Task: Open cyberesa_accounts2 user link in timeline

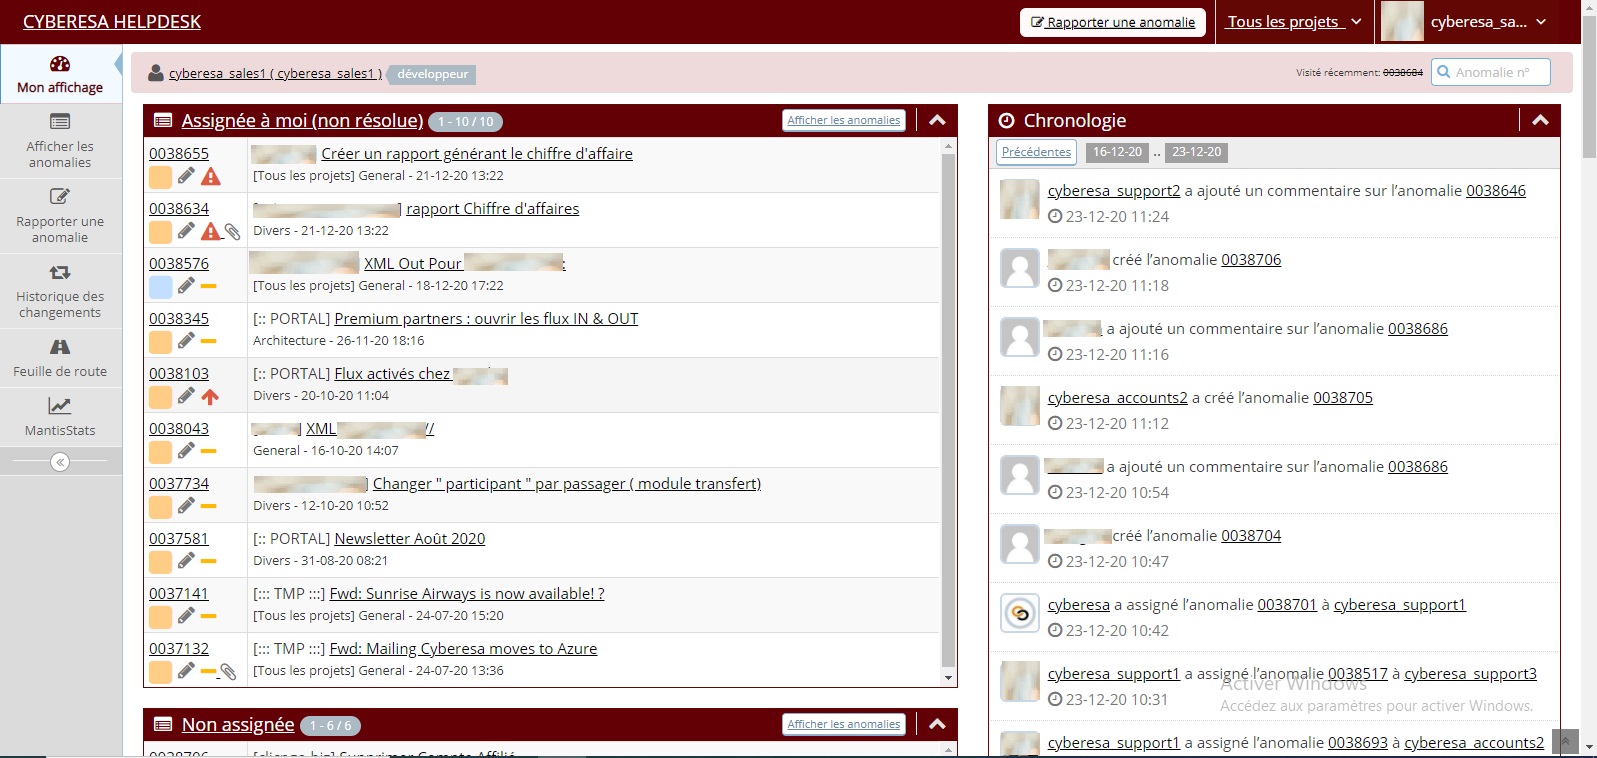Action: tap(1118, 397)
